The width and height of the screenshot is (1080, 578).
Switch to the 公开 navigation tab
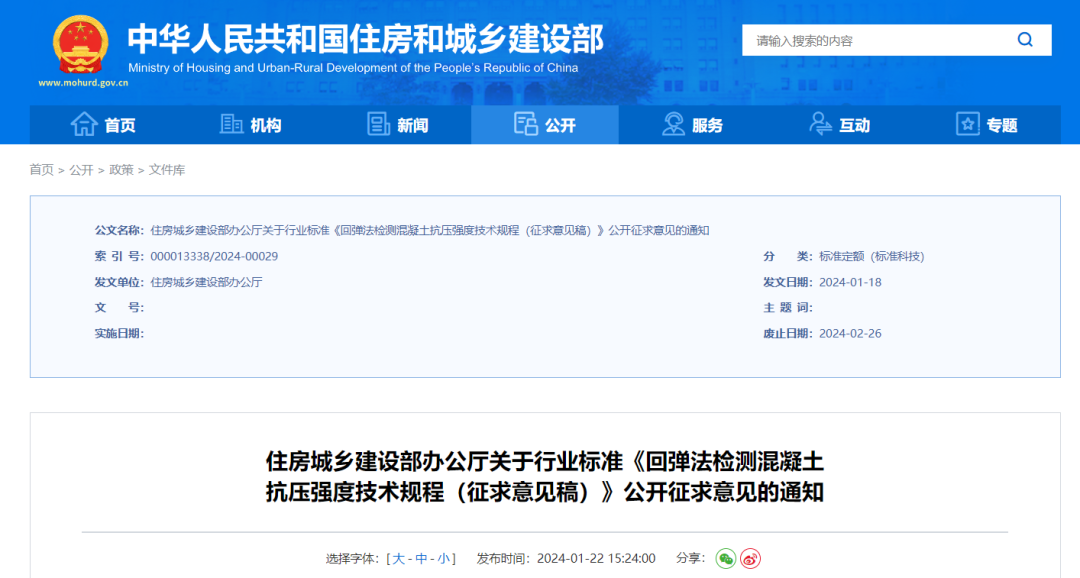(x=546, y=124)
